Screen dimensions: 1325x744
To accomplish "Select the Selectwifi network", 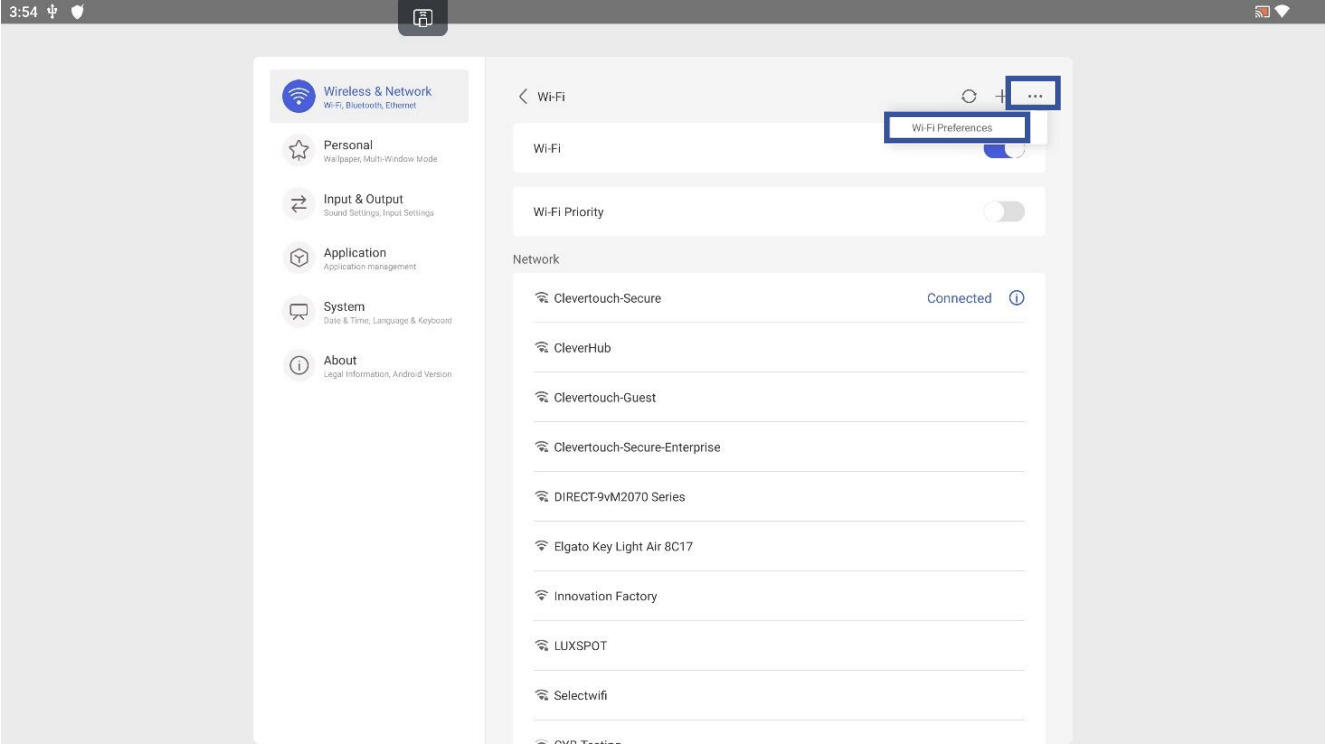I will tap(779, 696).
